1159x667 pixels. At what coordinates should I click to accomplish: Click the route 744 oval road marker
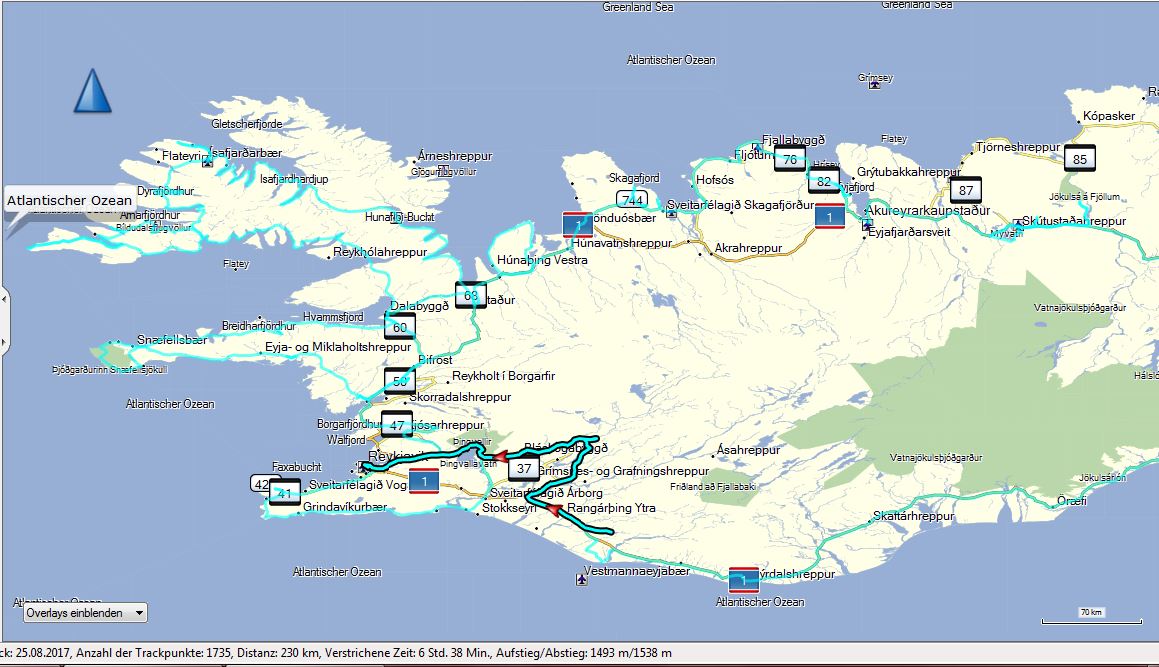[x=631, y=199]
